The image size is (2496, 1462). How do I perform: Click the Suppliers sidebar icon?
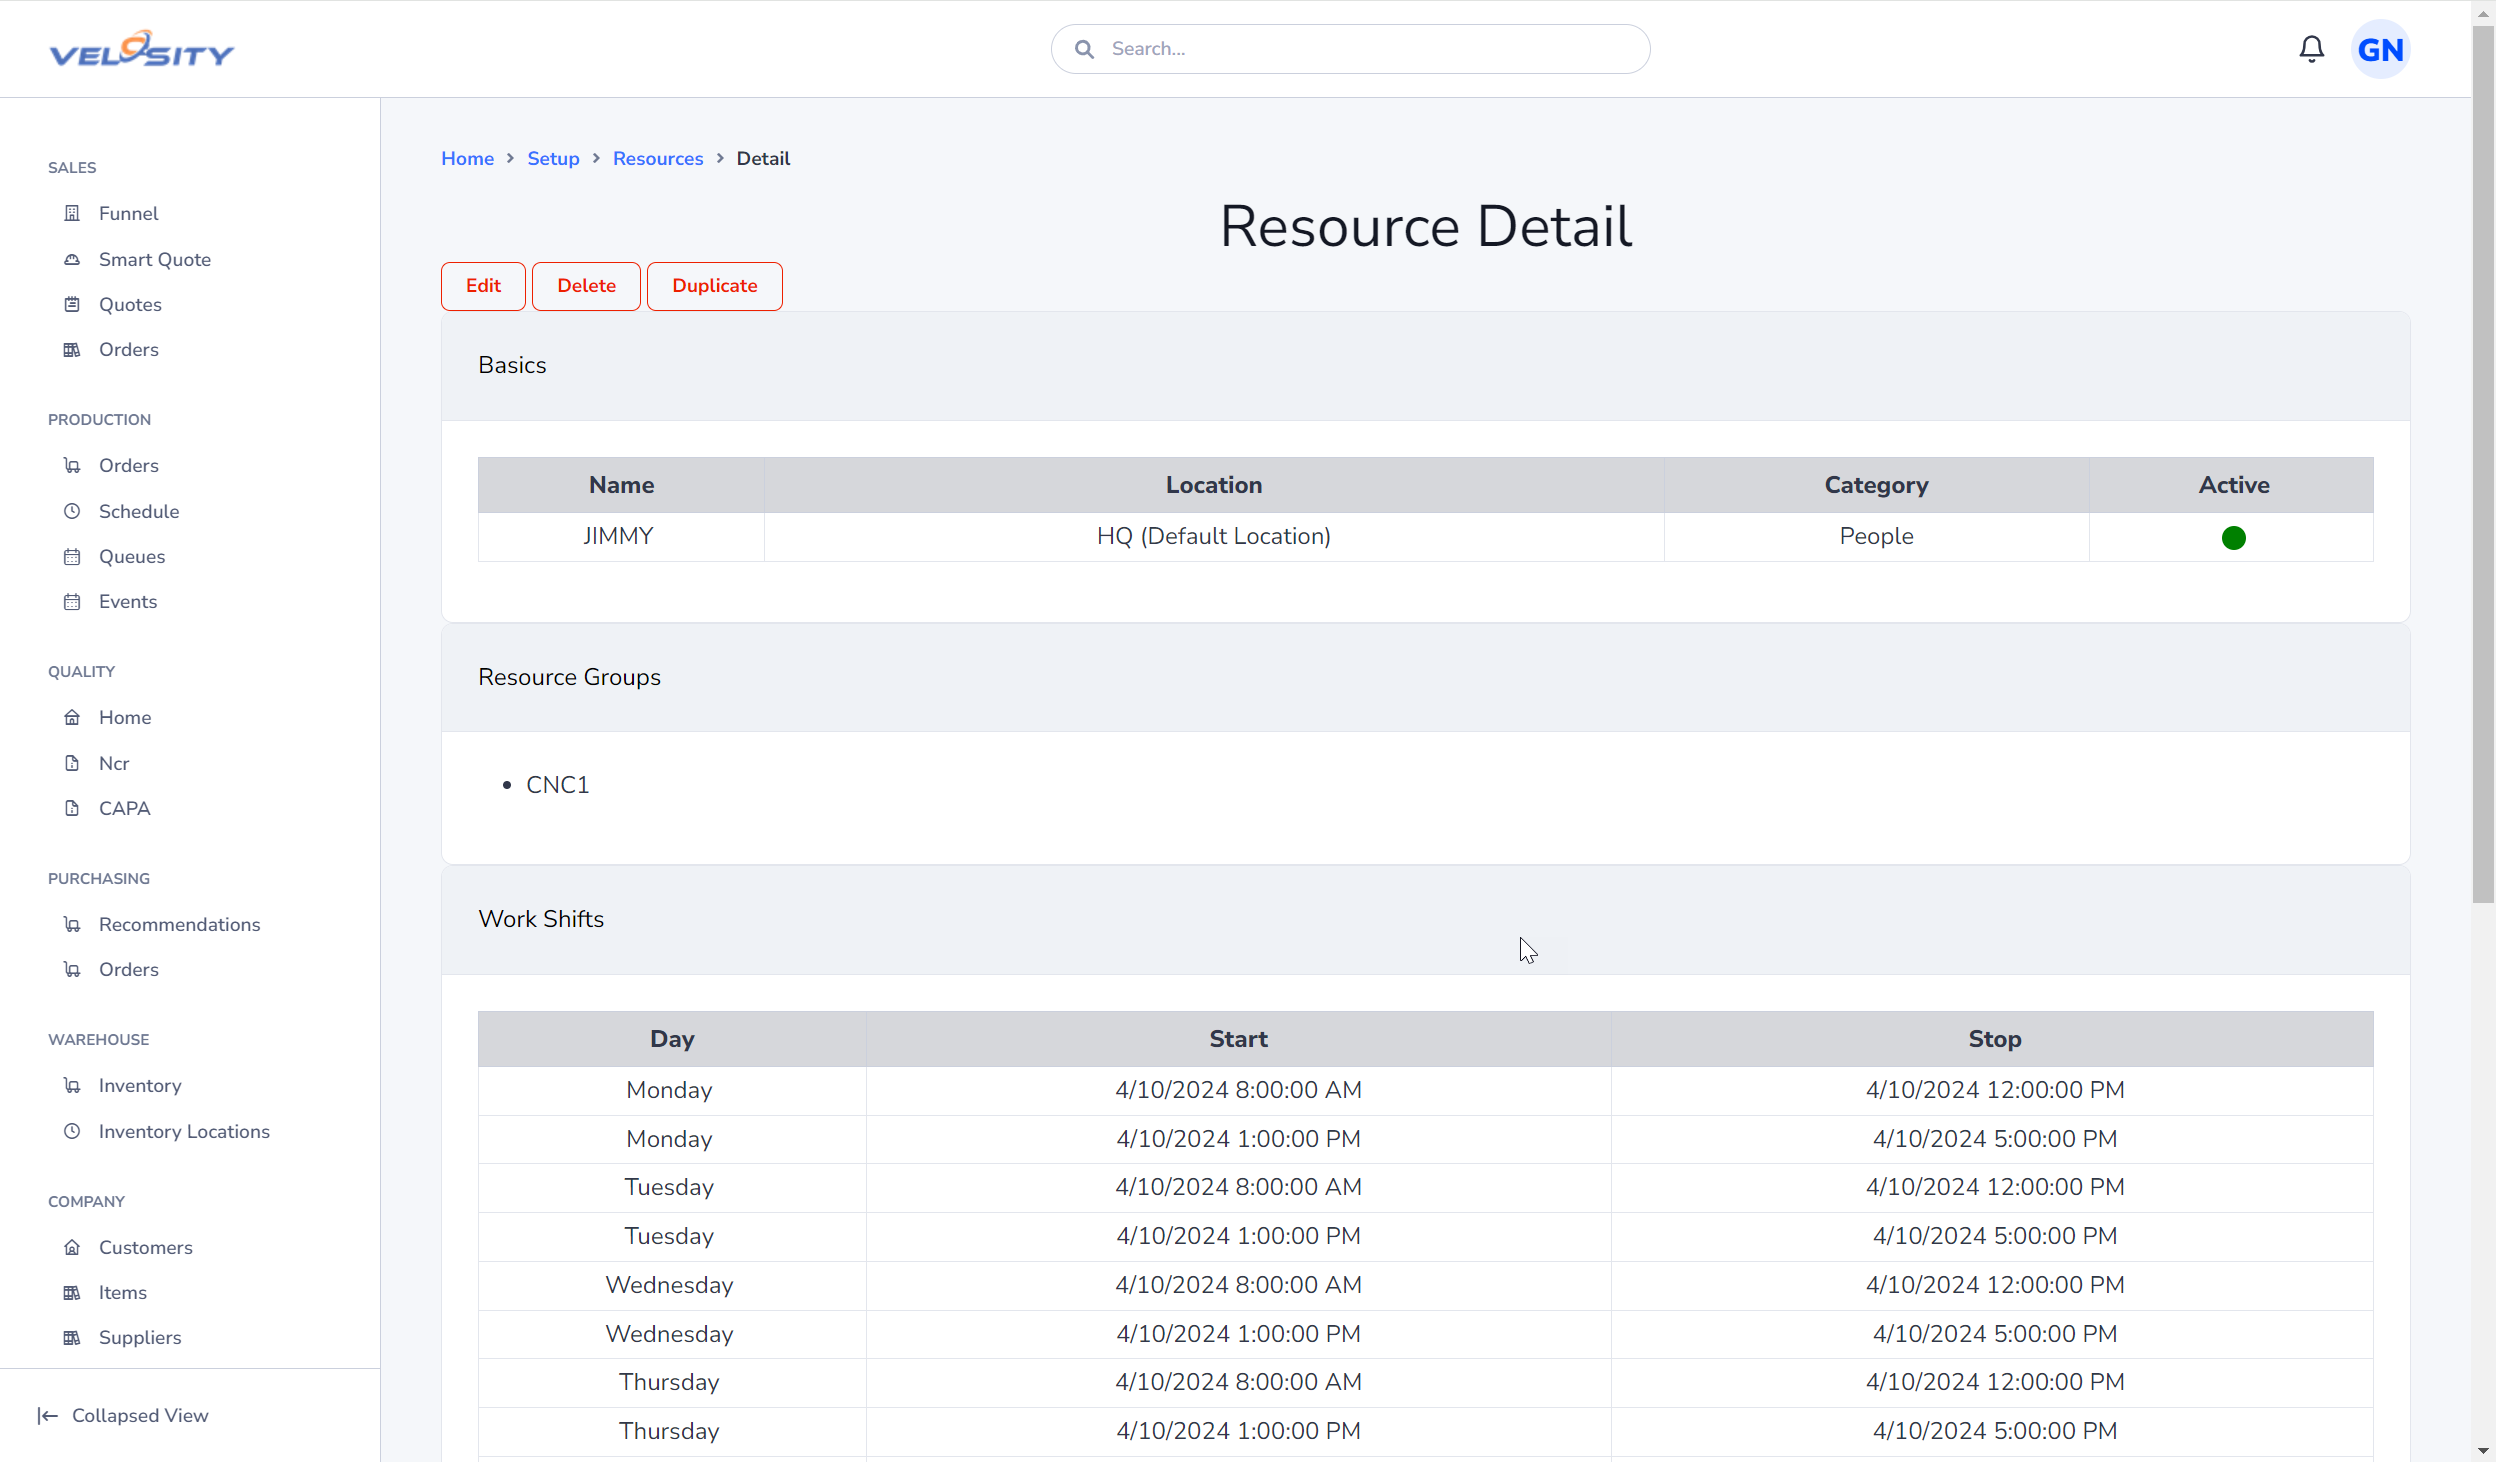pyautogui.click(x=72, y=1337)
